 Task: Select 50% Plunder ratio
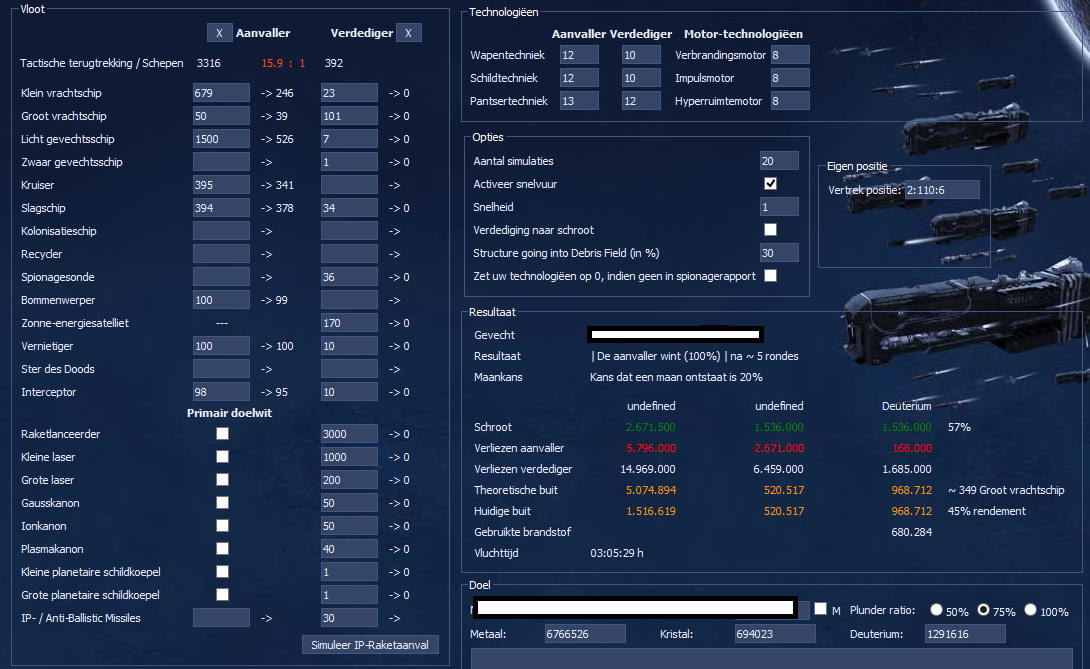936,609
